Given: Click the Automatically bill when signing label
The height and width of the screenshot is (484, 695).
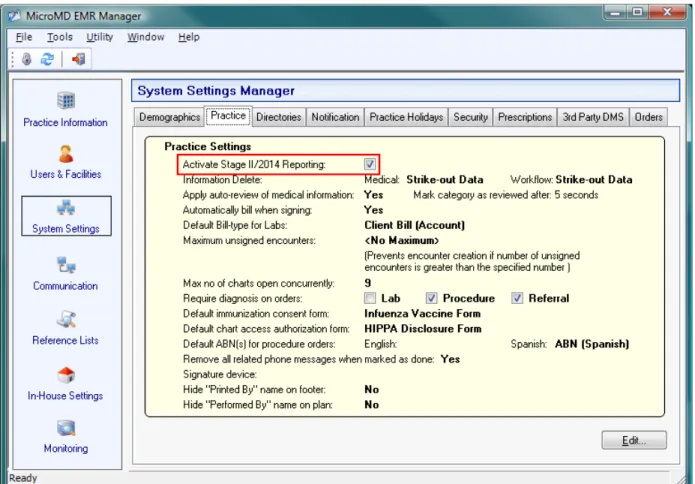Looking at the screenshot, I should pos(247,210).
